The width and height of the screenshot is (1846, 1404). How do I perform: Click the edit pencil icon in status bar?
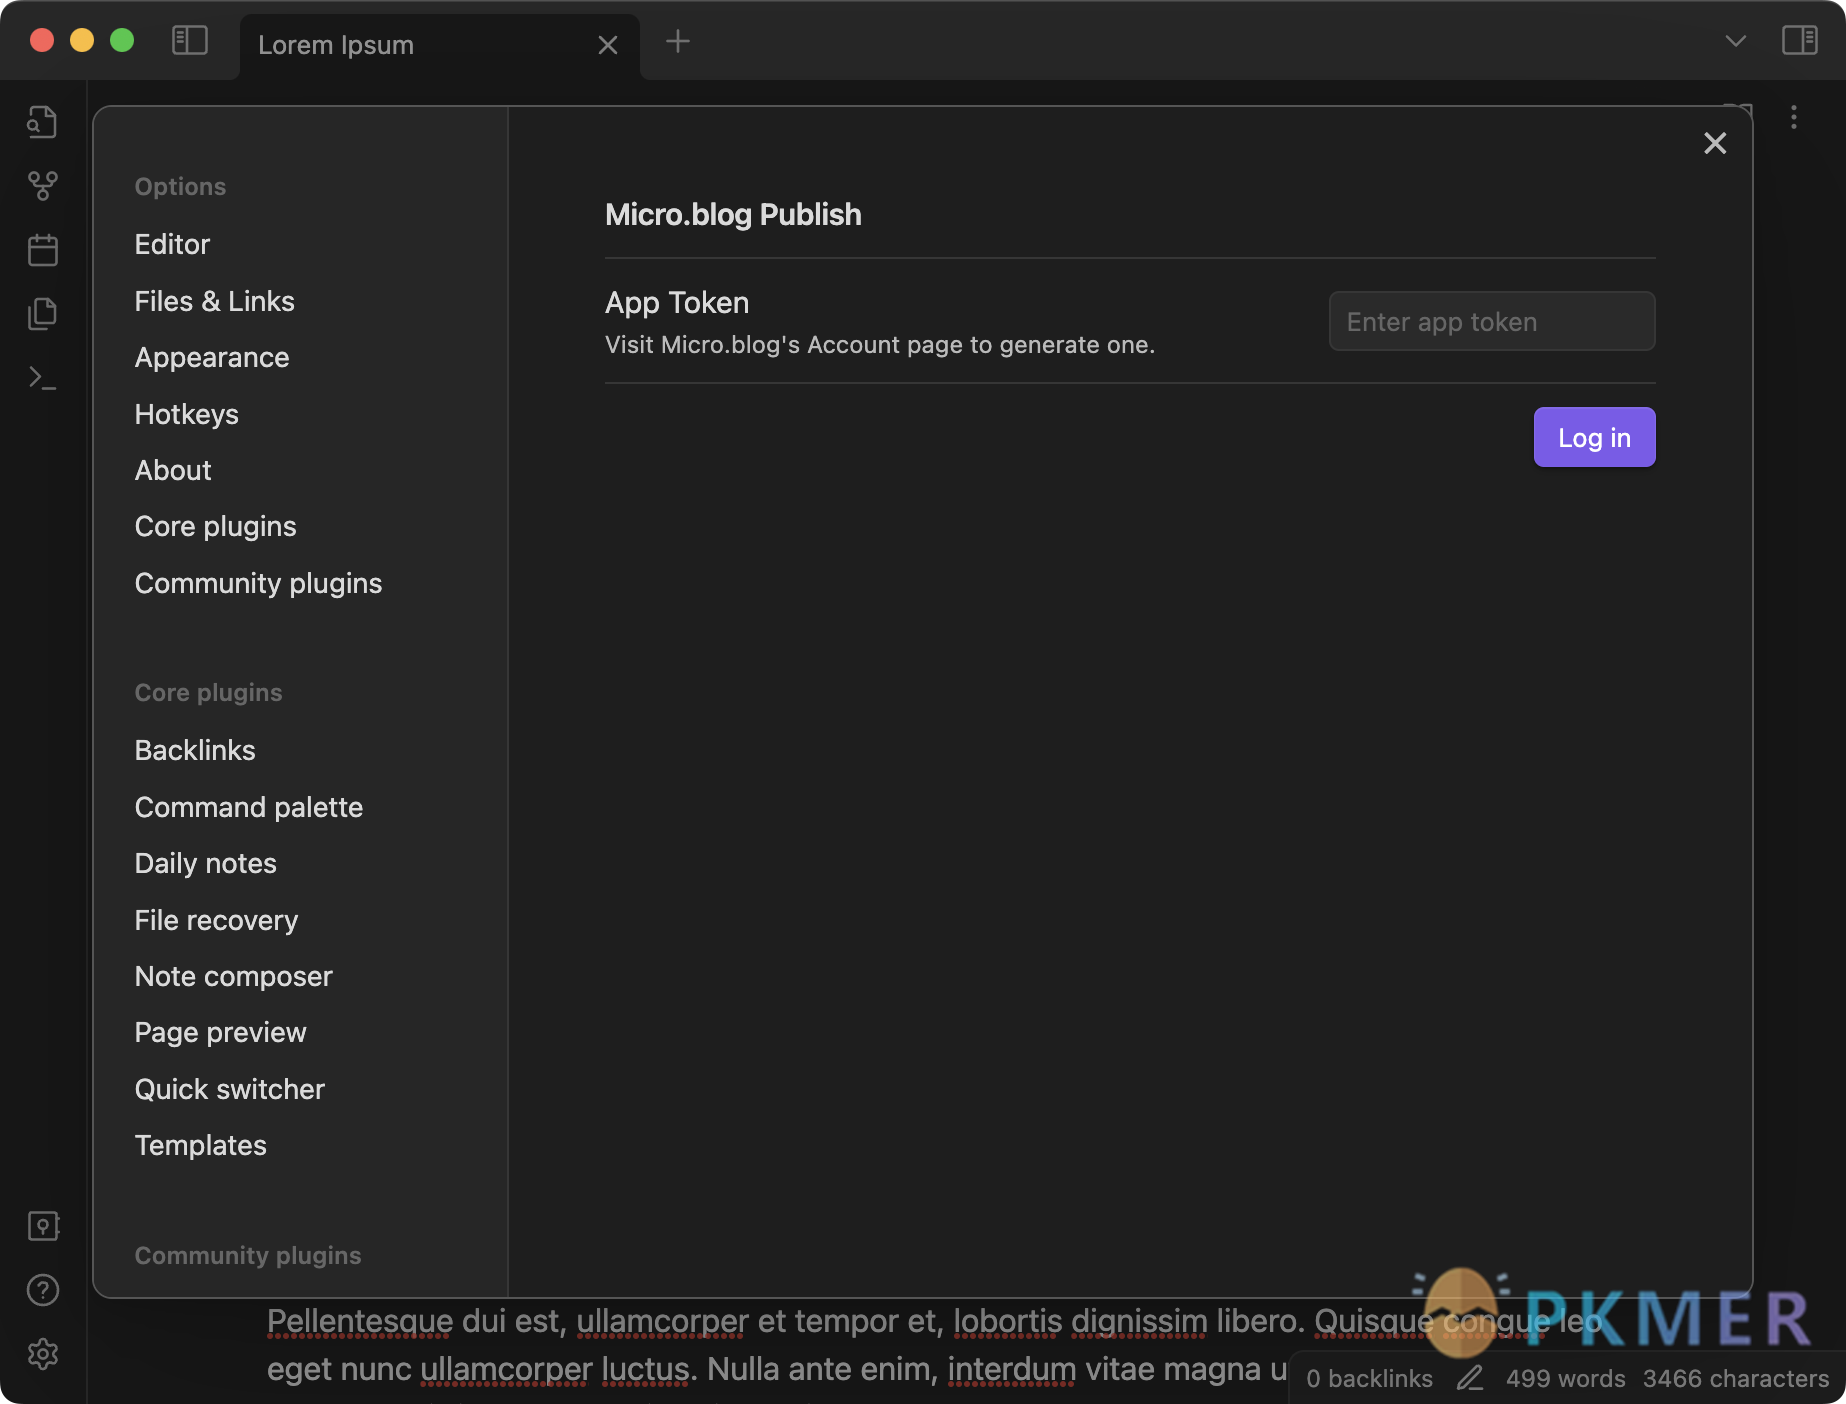1469,1378
